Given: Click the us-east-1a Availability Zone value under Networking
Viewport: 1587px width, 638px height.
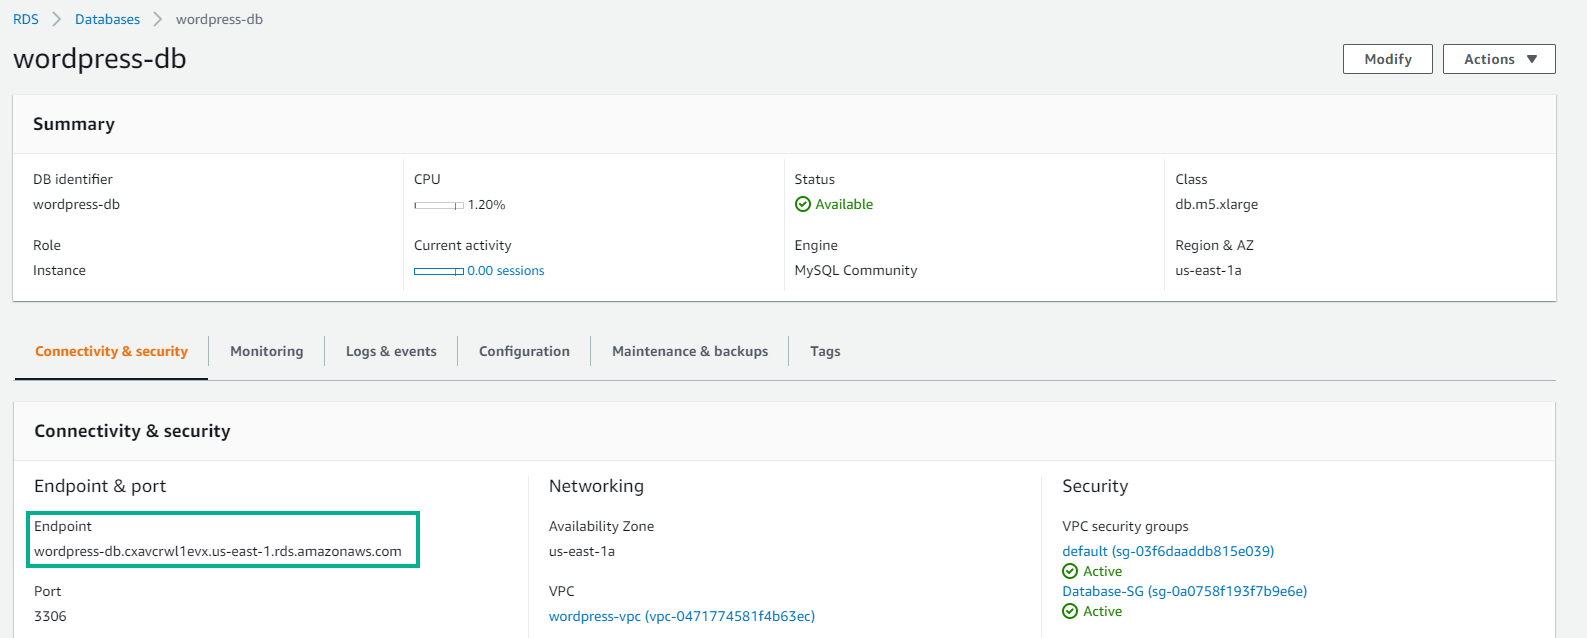Looking at the screenshot, I should [x=582, y=551].
